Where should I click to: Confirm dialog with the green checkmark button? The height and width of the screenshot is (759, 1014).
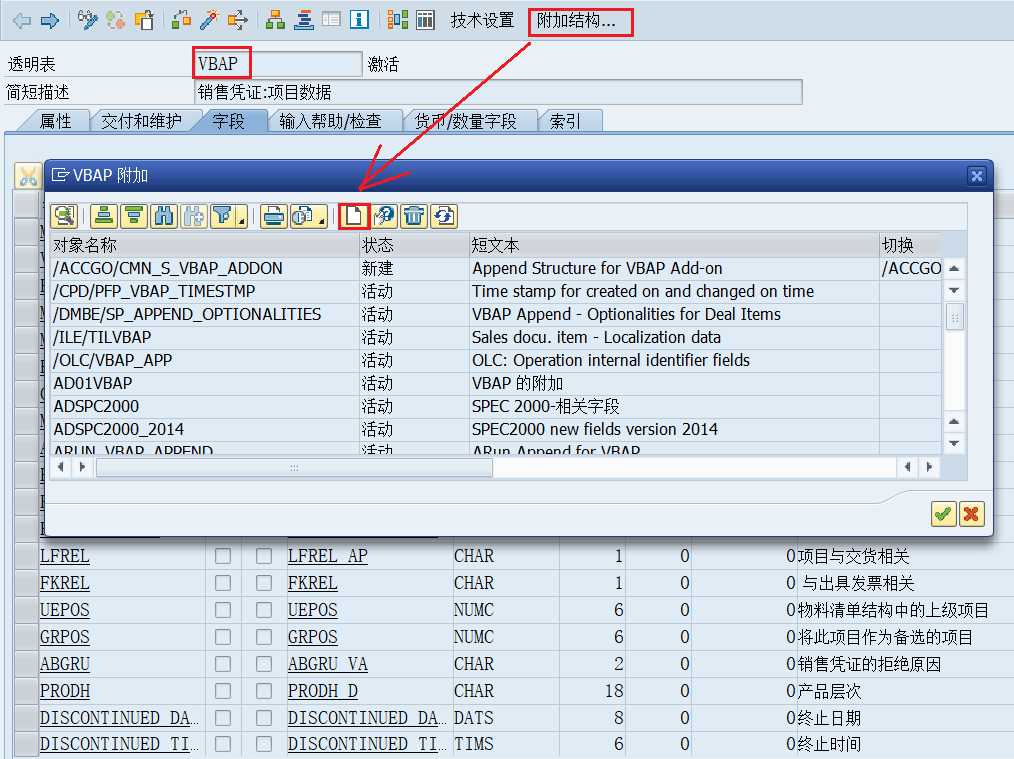pyautogui.click(x=943, y=514)
